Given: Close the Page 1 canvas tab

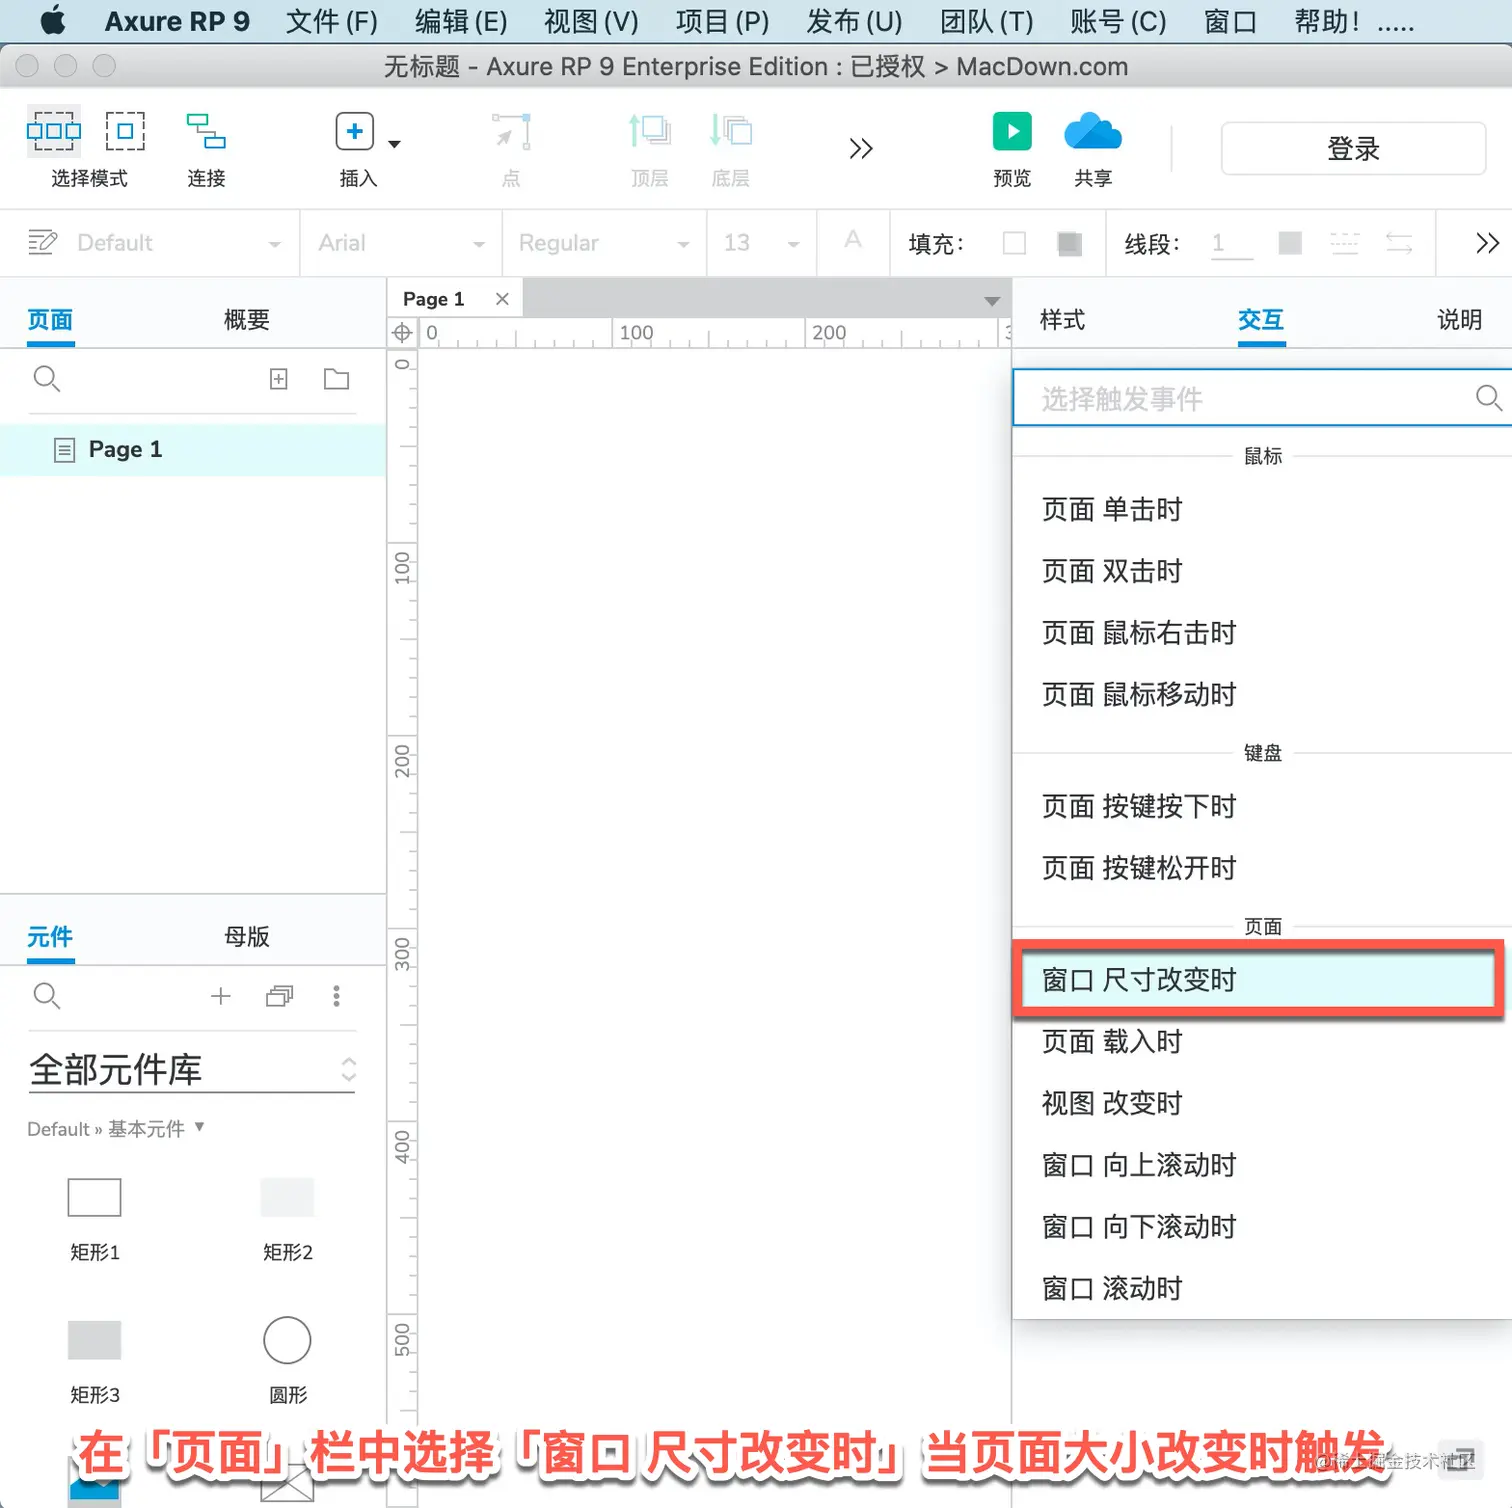Looking at the screenshot, I should [502, 299].
